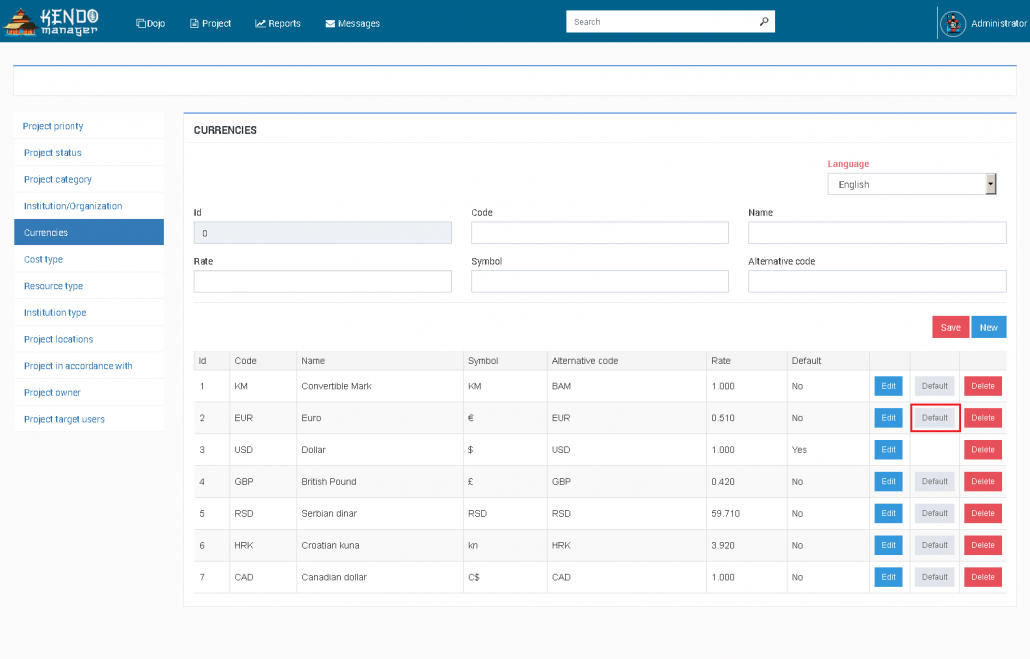Edit the Euro currency row

tap(888, 417)
